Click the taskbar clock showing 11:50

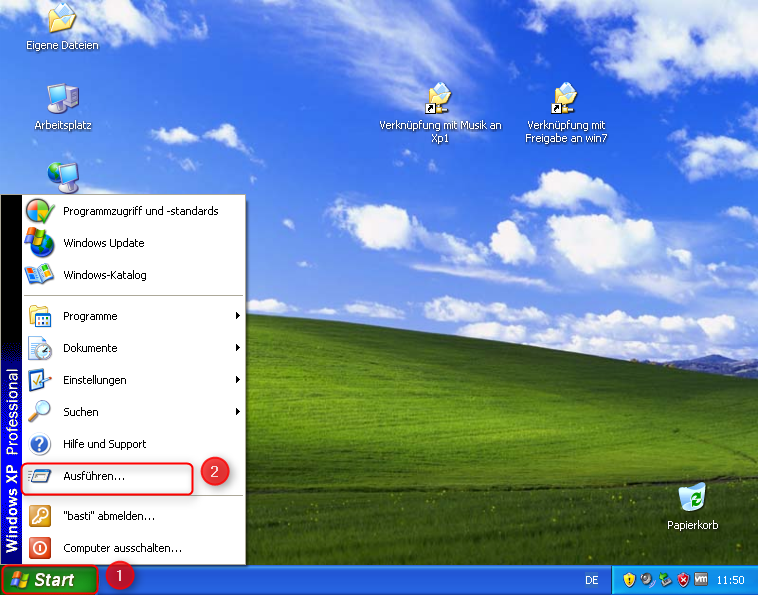pyautogui.click(x=732, y=580)
